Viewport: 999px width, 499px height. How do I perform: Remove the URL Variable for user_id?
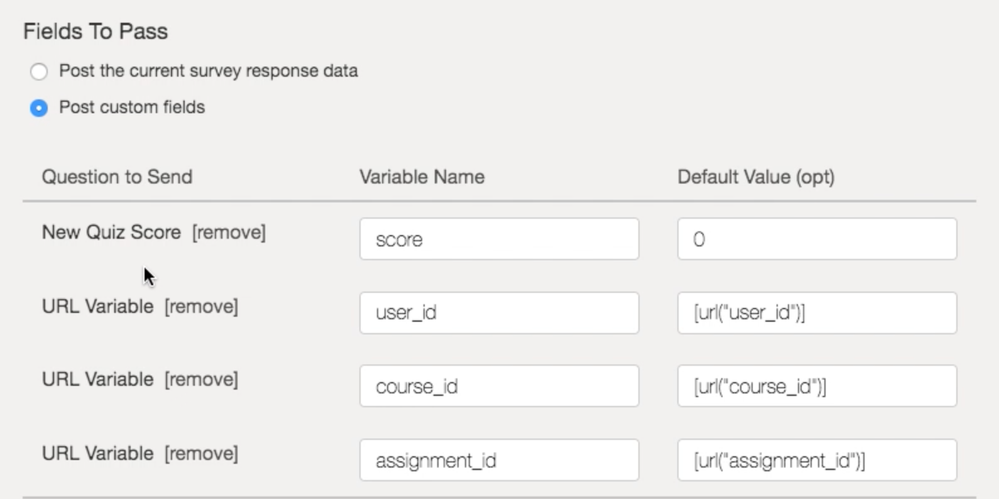(x=201, y=308)
